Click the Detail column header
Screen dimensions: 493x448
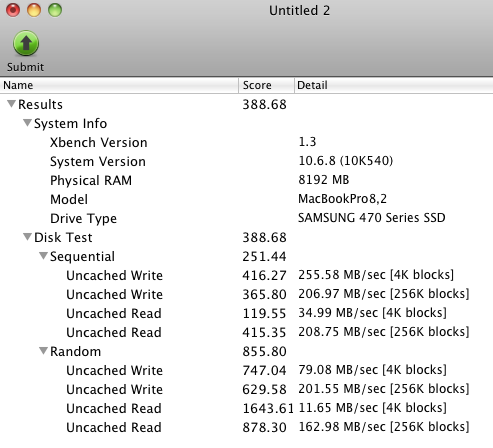tap(394, 85)
